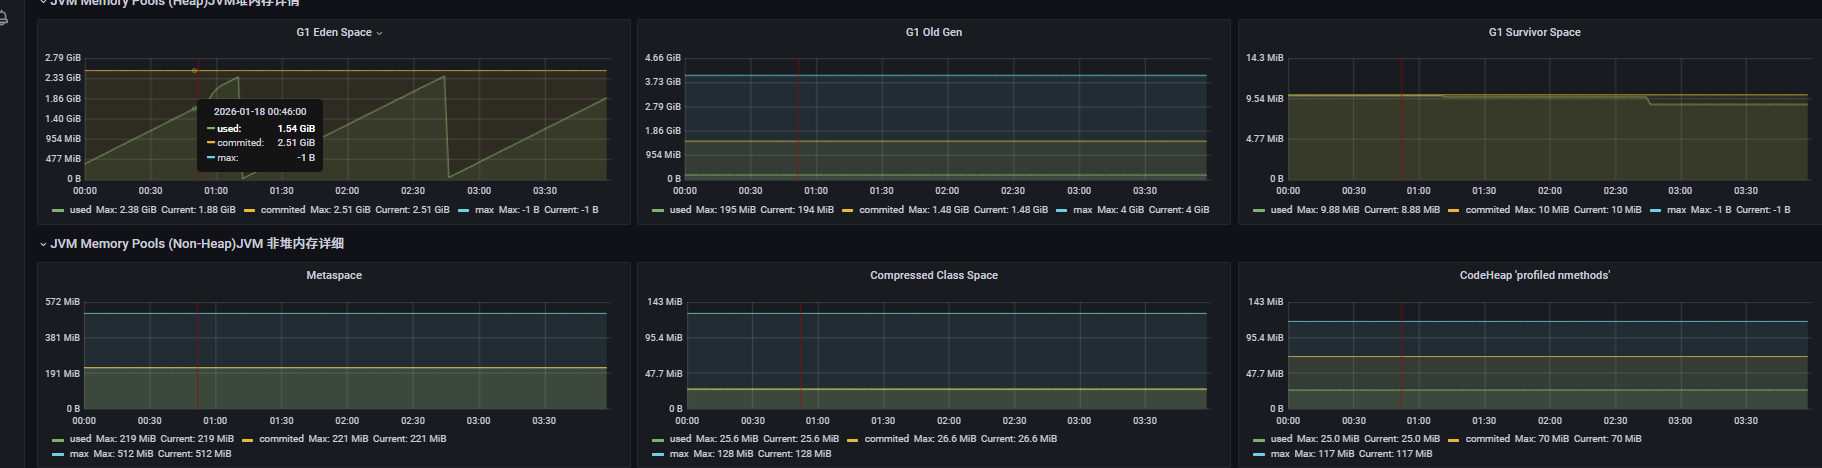This screenshot has height=468, width=1822.
Task: Click the yellow 'commited' color swatch in G1 Old Gen legend
Action: point(848,211)
